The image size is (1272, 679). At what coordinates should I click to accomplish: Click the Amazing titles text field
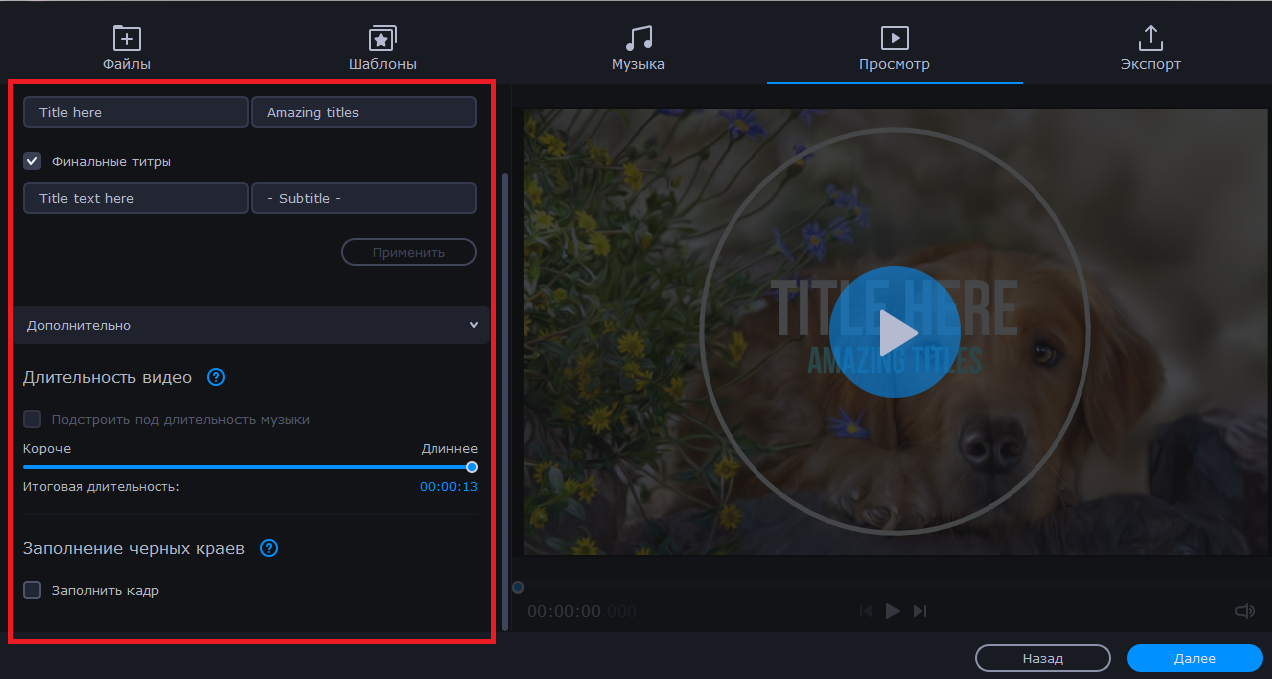(x=363, y=112)
